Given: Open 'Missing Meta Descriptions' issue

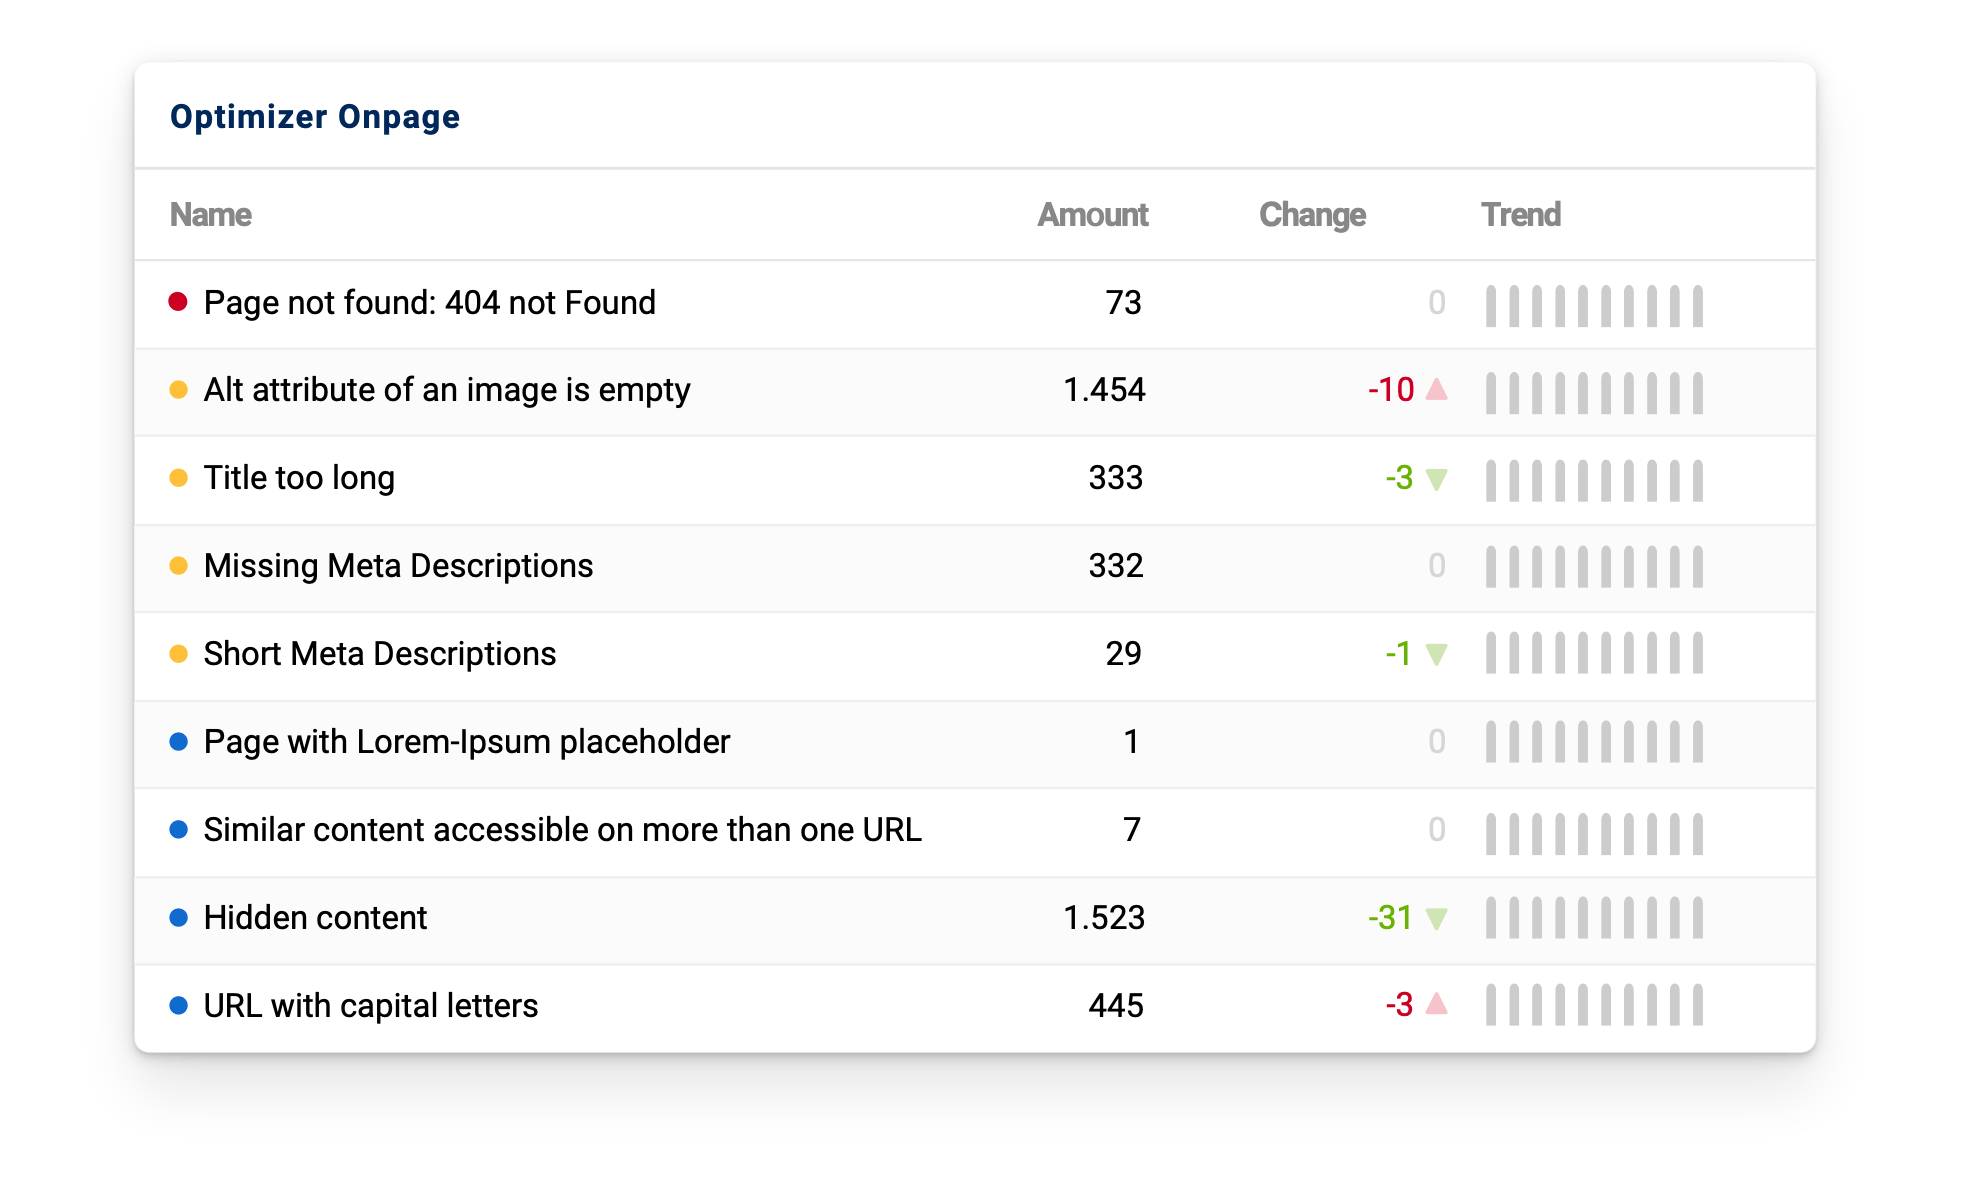Looking at the screenshot, I should tap(398, 566).
